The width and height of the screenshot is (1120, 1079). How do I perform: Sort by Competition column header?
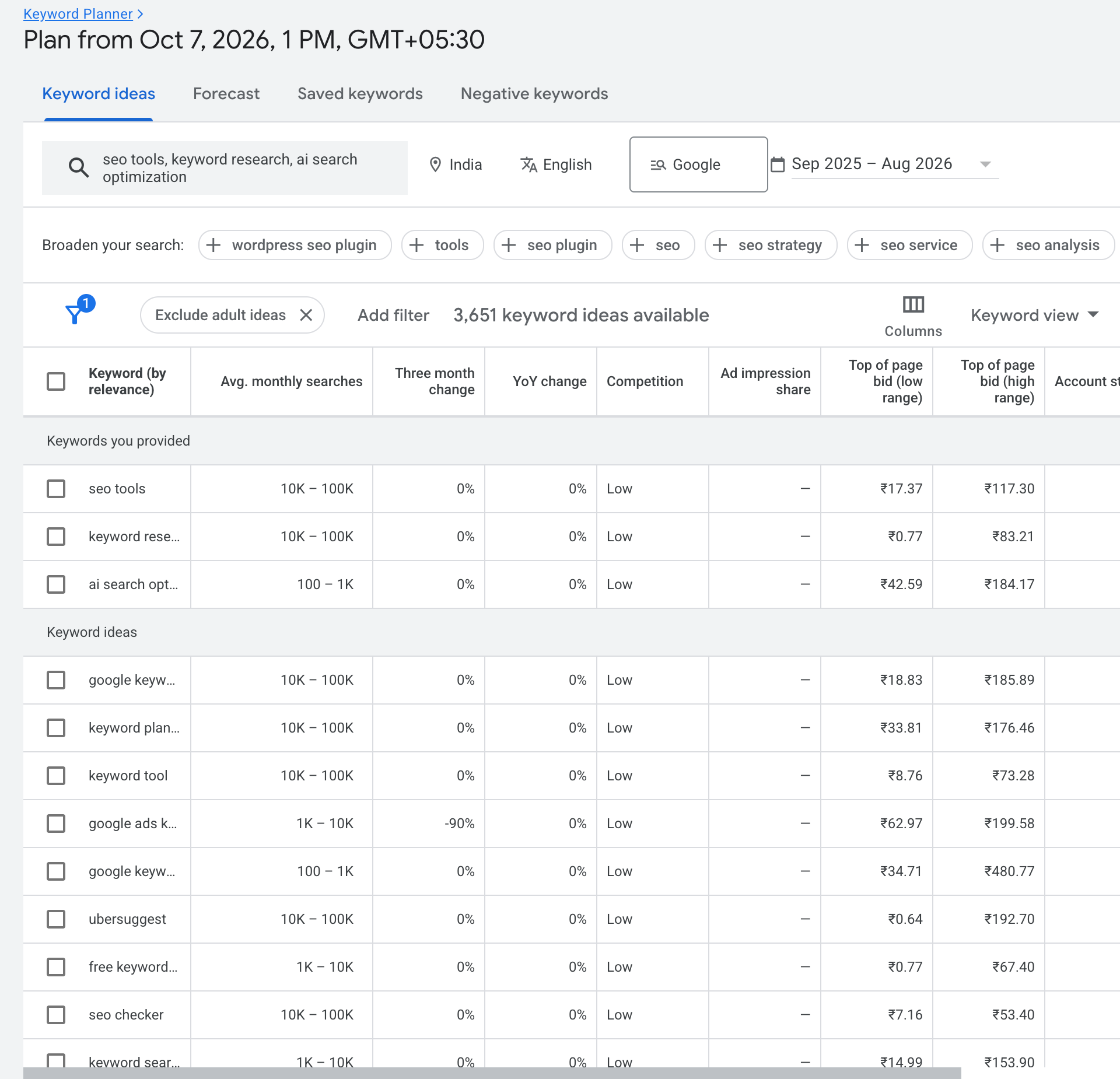(645, 381)
